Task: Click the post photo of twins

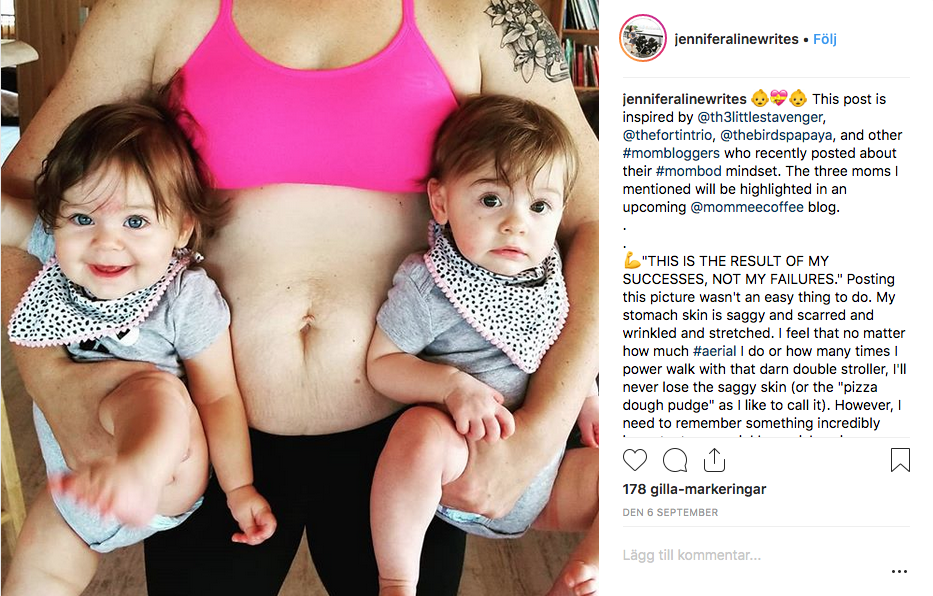Action: [300, 298]
